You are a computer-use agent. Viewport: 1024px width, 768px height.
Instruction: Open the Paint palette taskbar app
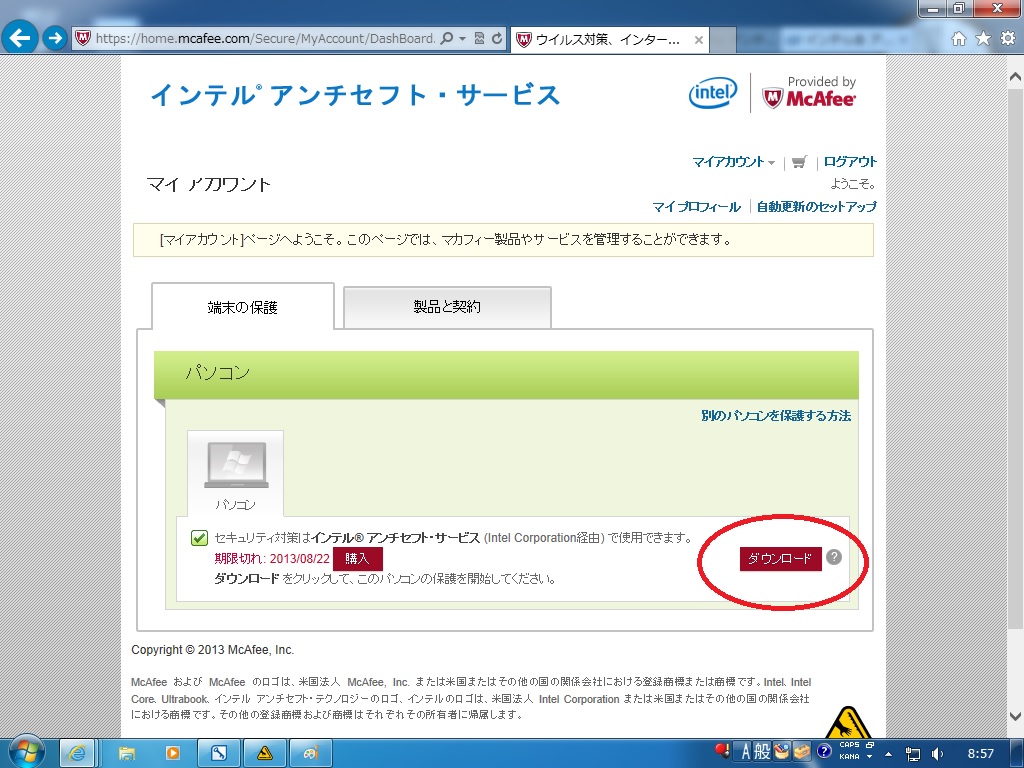click(x=311, y=754)
